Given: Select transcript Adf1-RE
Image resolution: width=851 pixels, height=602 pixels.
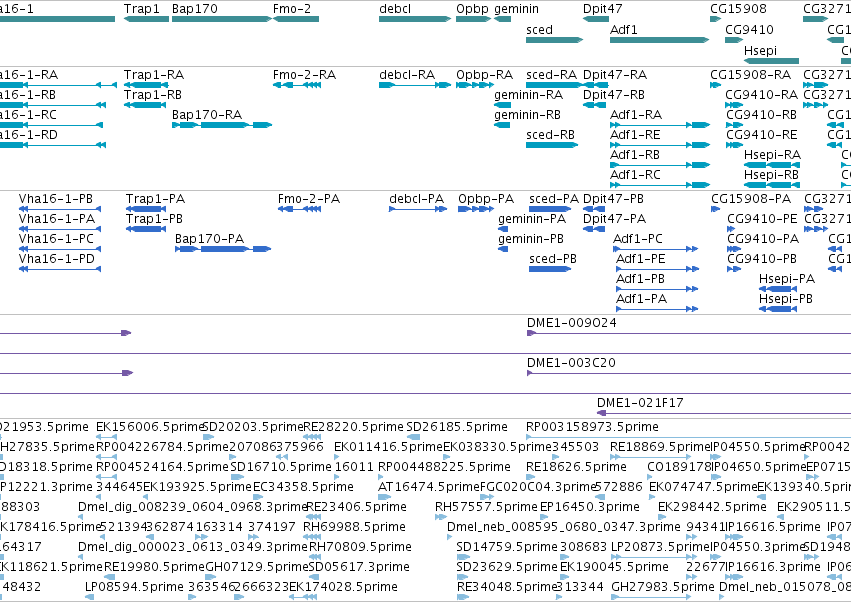Looking at the screenshot, I should point(660,145).
